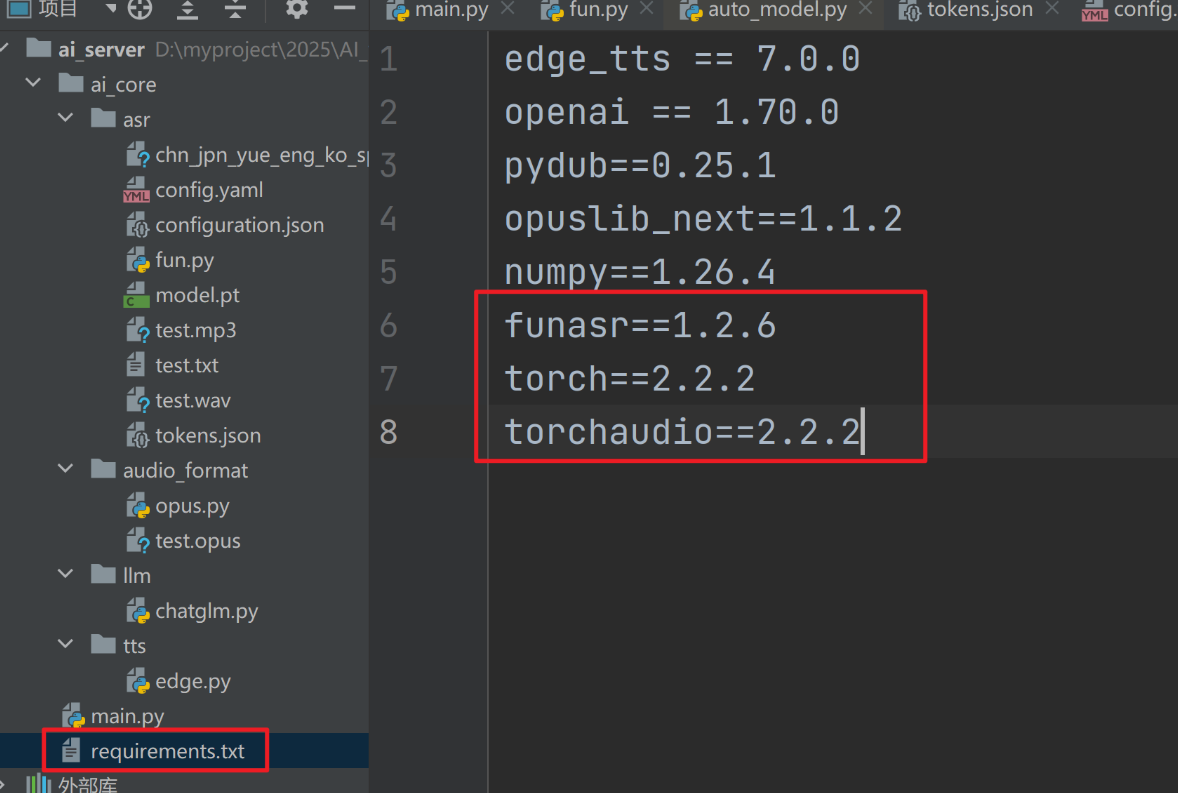Screen dimensions: 1178x793
Task: Place cursor on funasr==1.2.6 line
Action: (640, 326)
